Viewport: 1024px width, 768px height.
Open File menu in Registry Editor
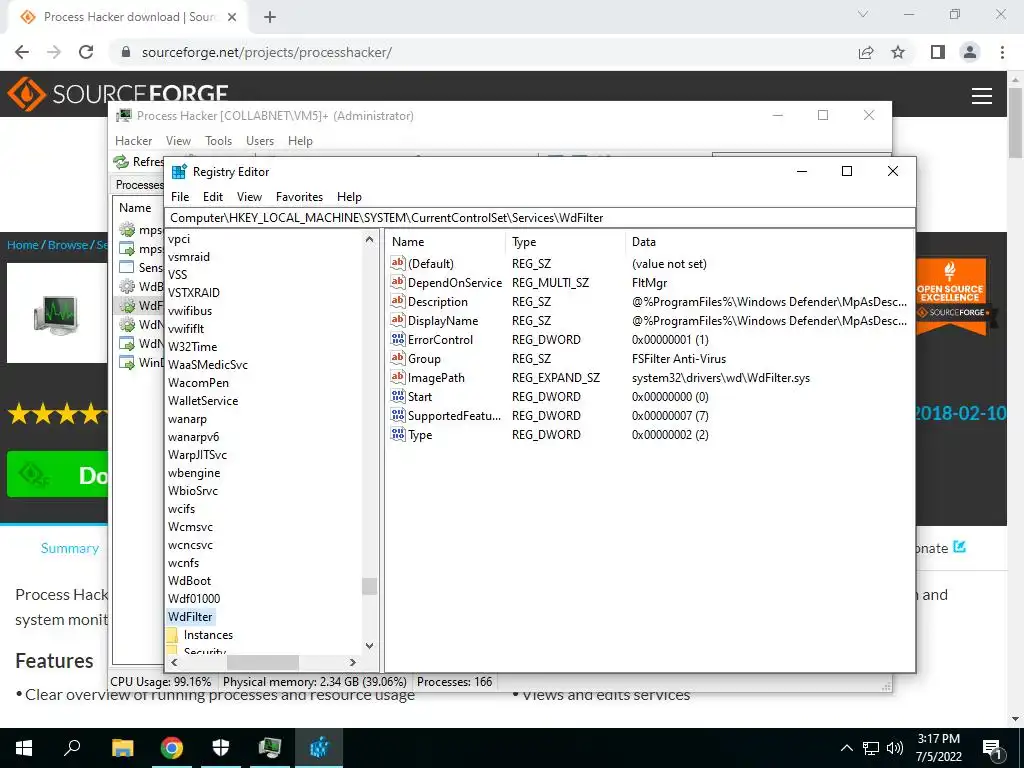(180, 197)
